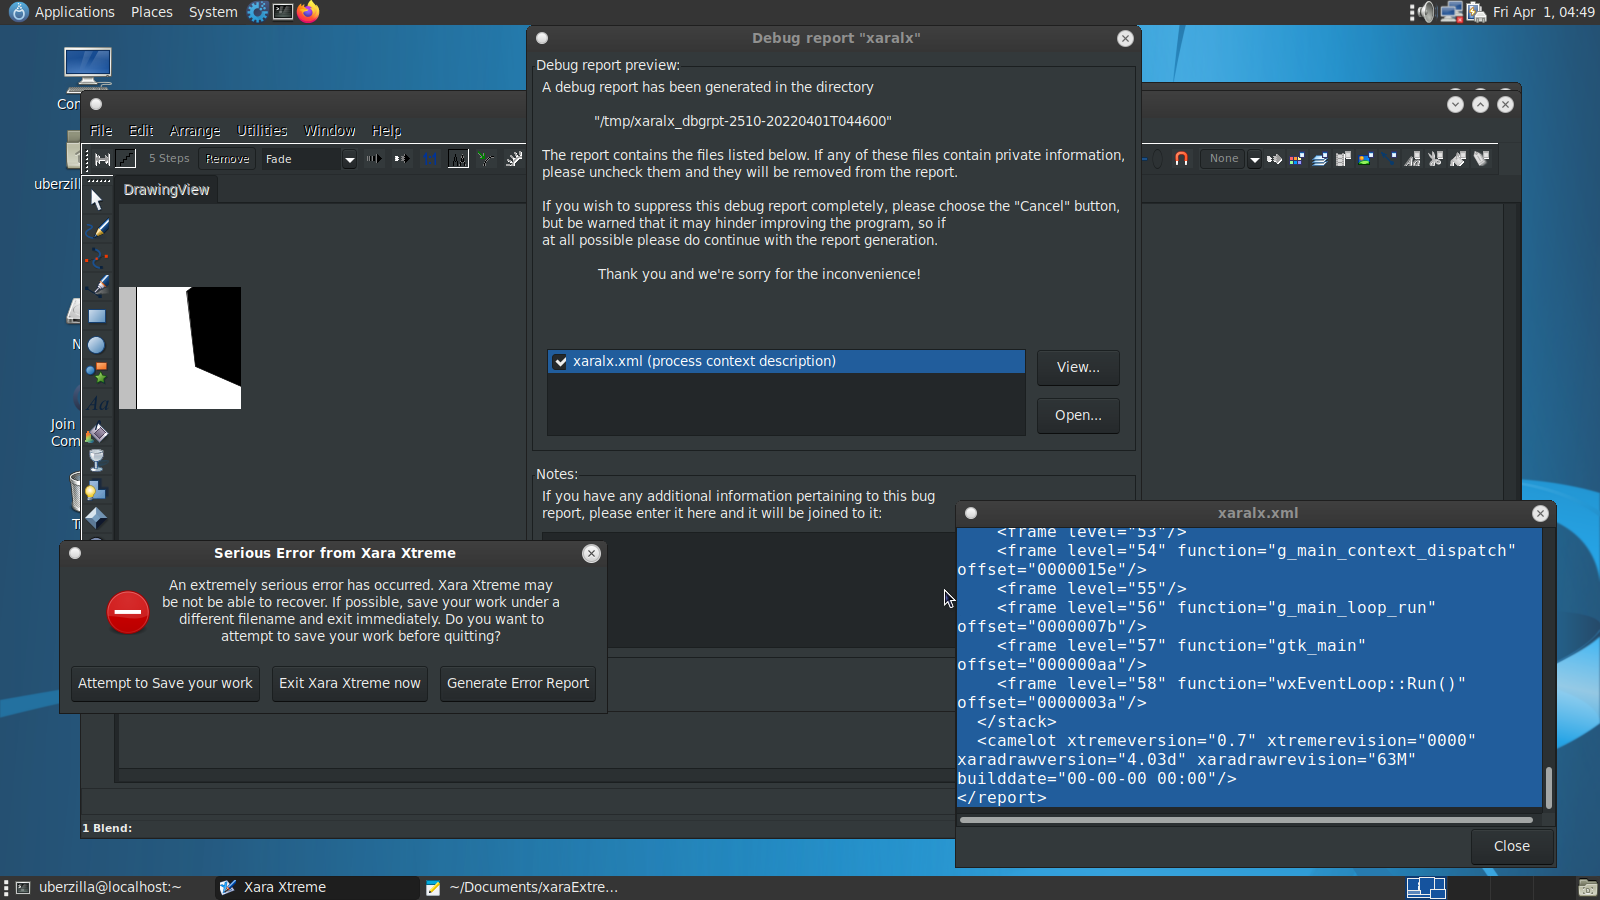
Task: Launch Firefox from the top panel
Action: pos(308,12)
